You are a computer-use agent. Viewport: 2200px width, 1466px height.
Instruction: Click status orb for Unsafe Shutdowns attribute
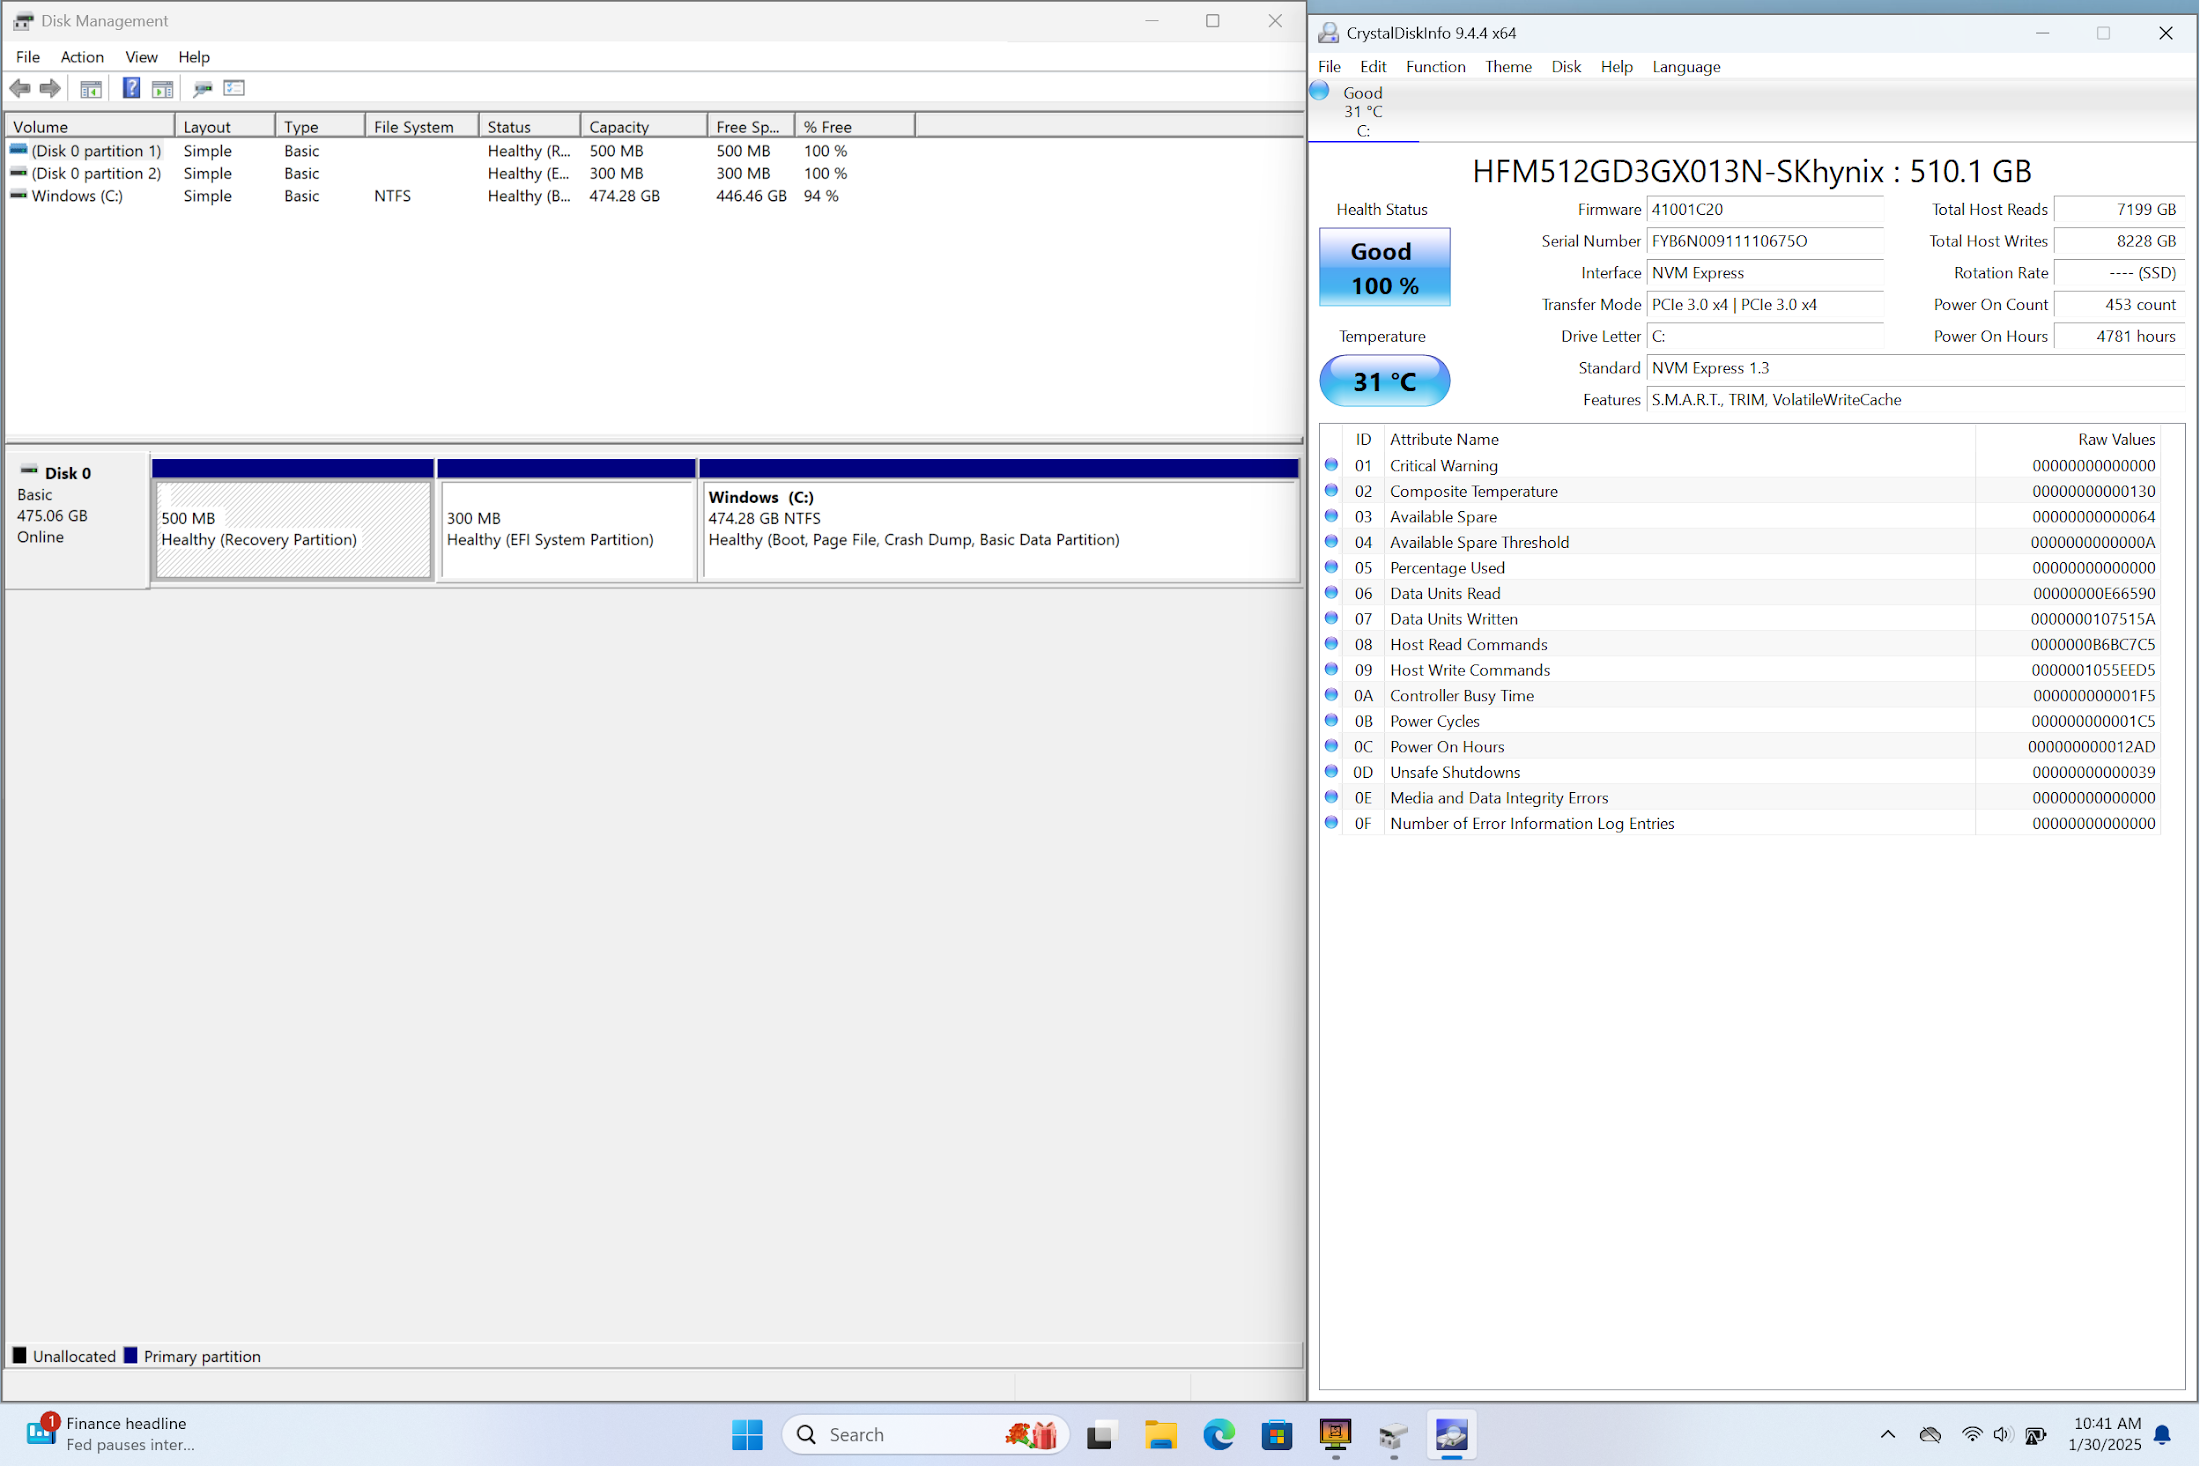coord(1331,771)
